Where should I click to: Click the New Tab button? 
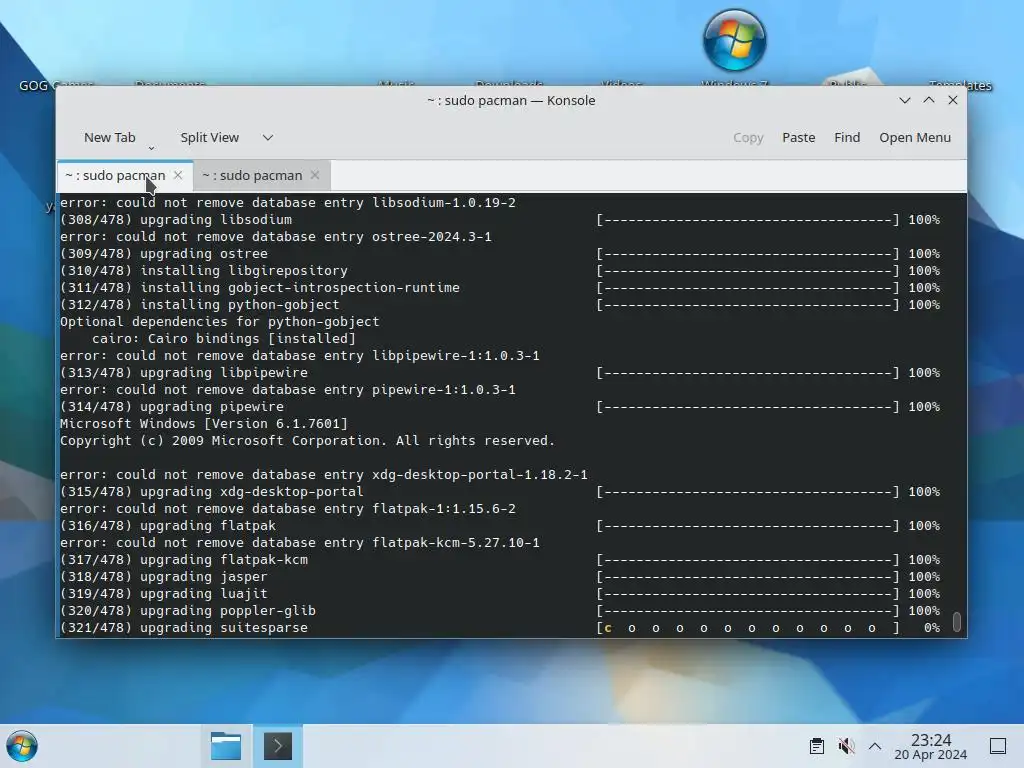[x=110, y=138]
